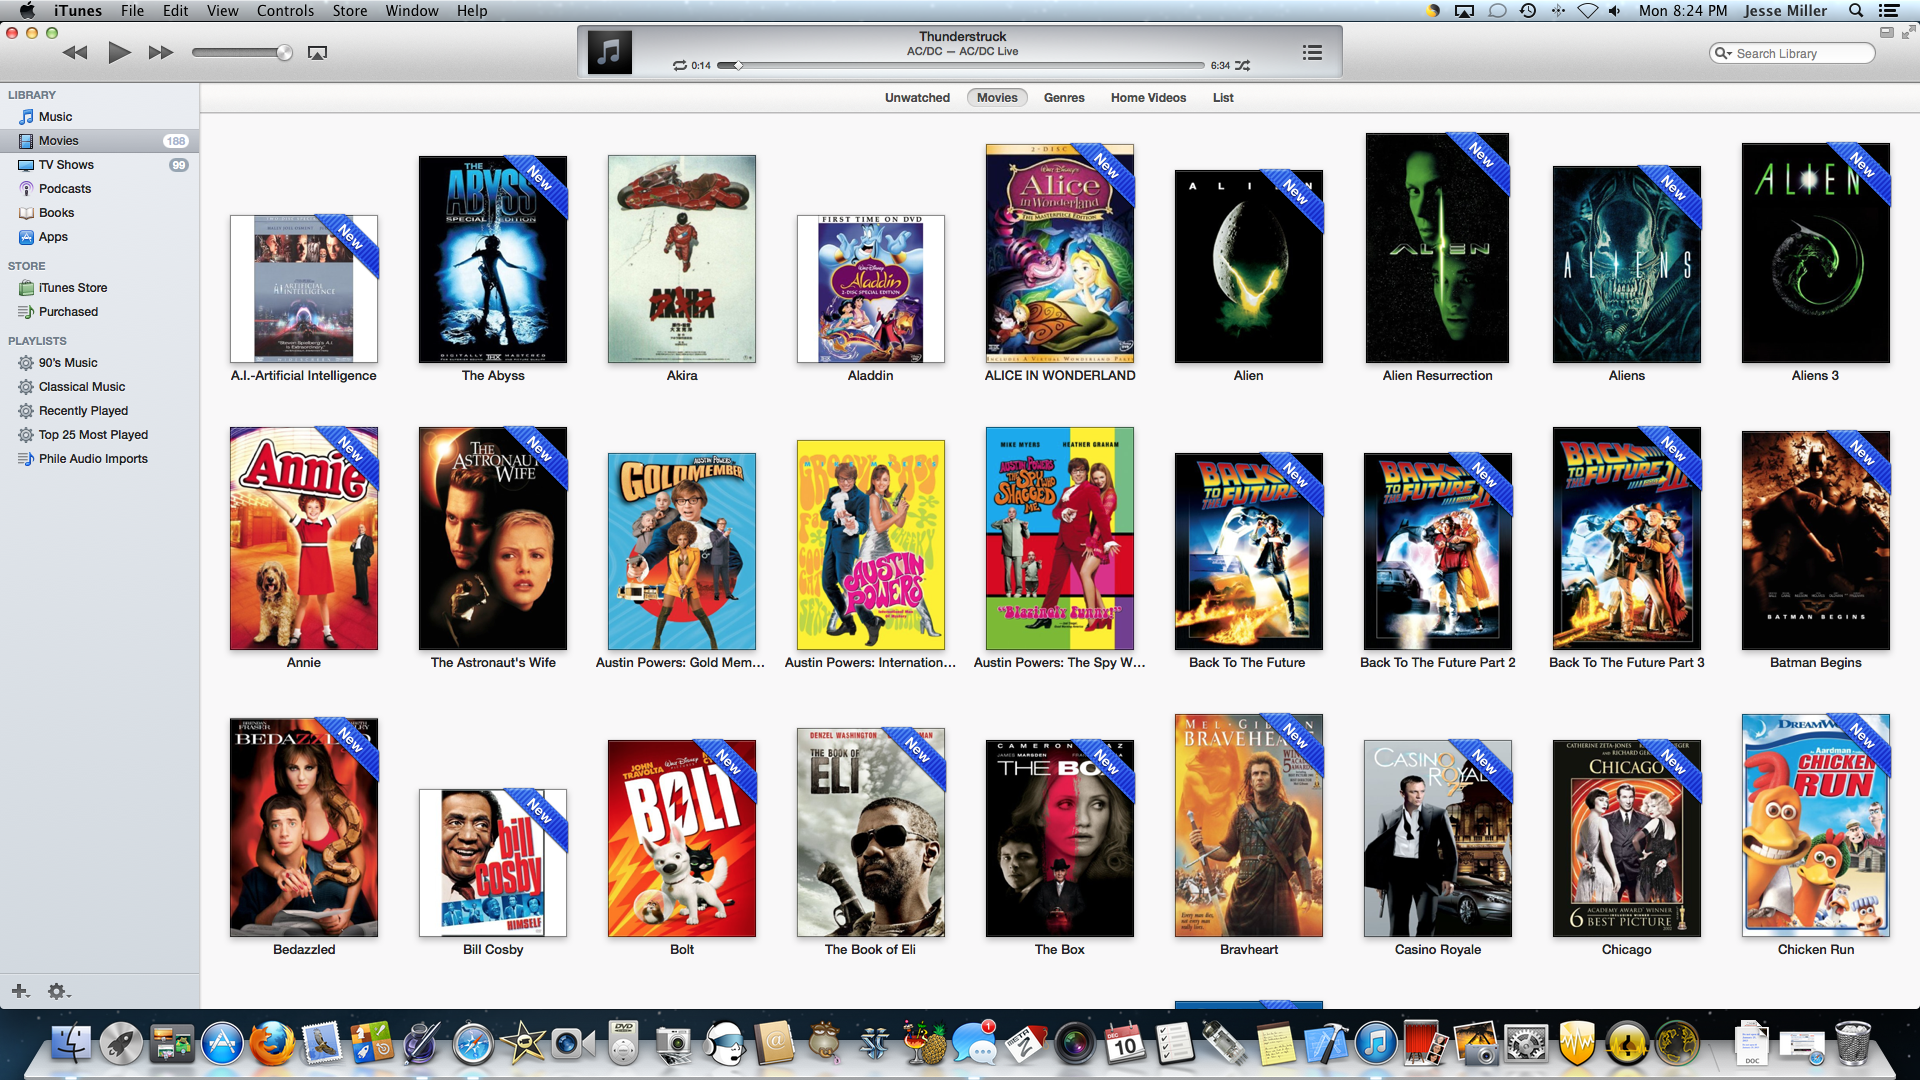Image resolution: width=1920 pixels, height=1080 pixels.
Task: Click the add playlist plus button
Action: coord(20,991)
